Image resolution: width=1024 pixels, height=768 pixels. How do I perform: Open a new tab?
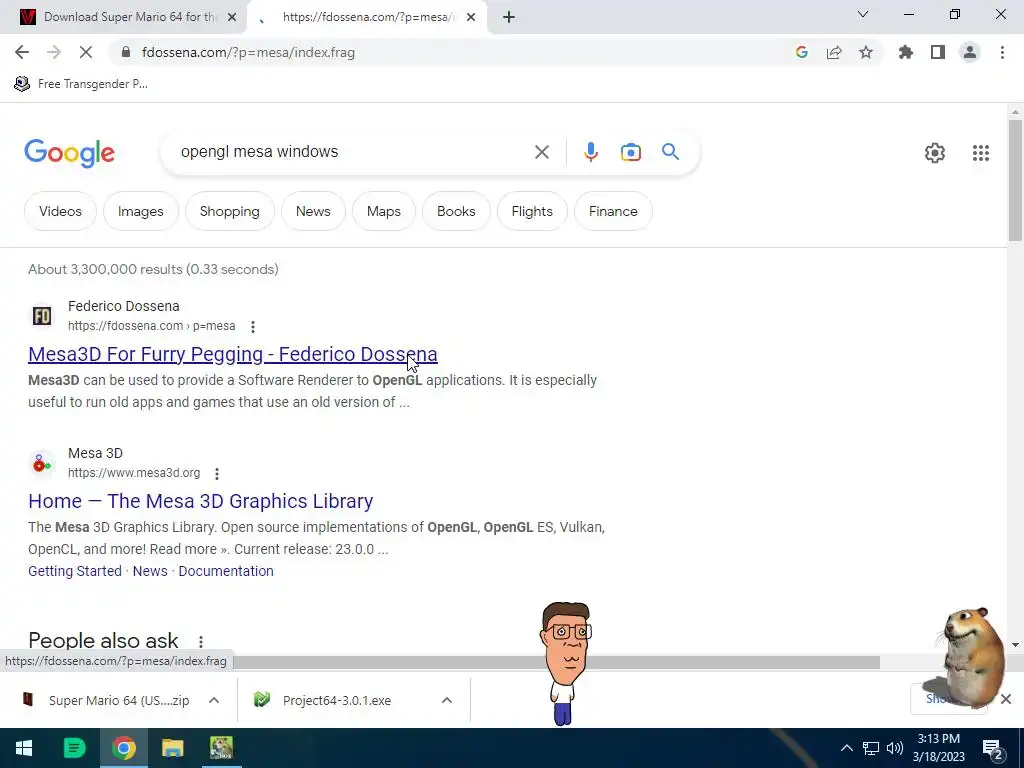[509, 17]
